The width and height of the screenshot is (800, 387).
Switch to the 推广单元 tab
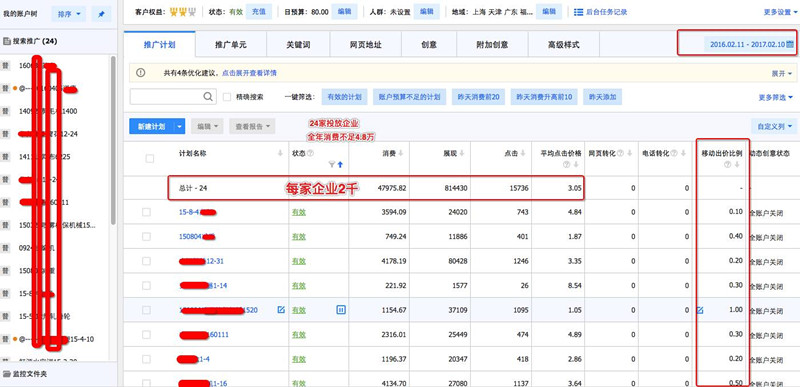tap(231, 45)
